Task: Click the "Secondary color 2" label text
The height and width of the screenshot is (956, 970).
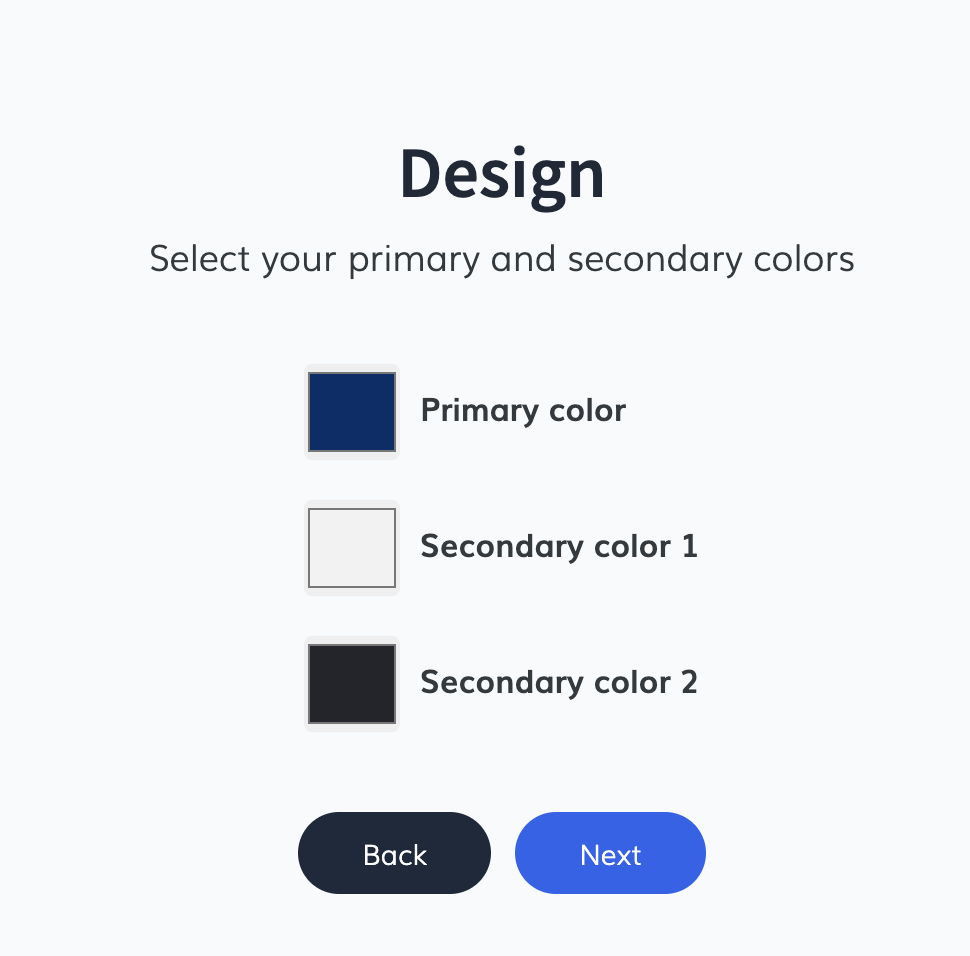Action: 558,683
